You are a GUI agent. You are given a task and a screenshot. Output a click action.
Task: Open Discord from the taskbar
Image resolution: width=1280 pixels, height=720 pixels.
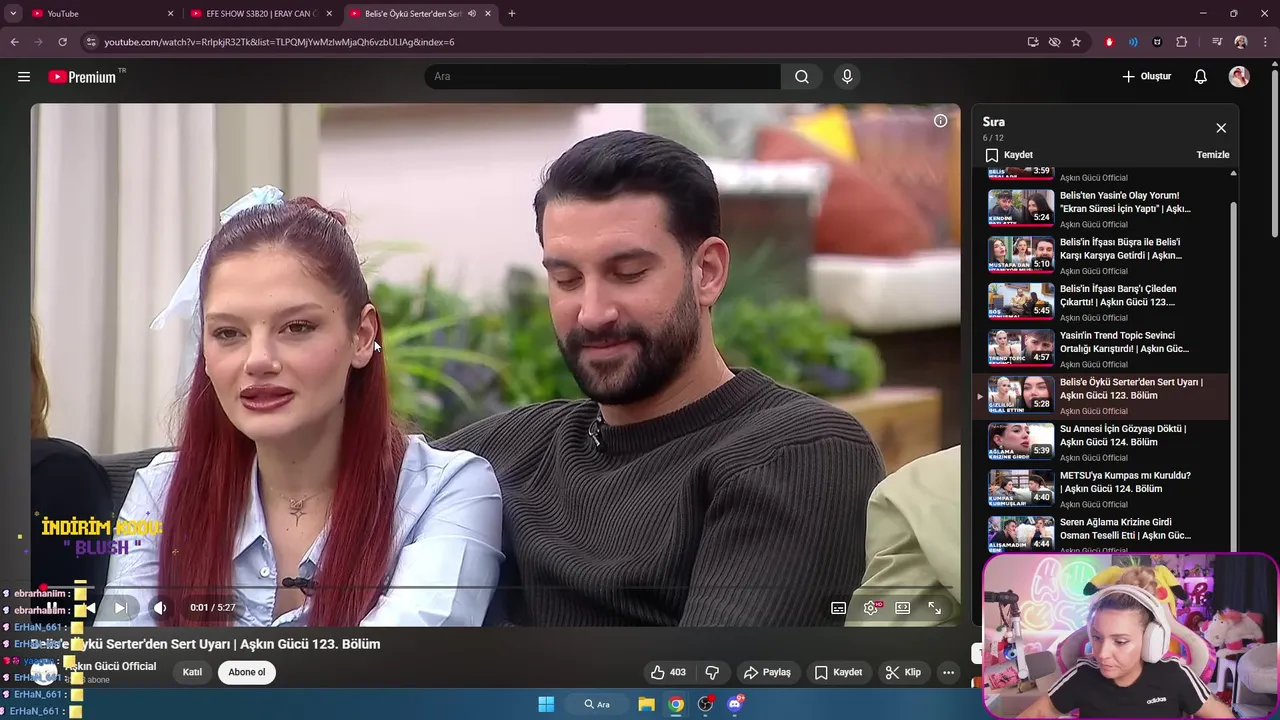pos(736,704)
